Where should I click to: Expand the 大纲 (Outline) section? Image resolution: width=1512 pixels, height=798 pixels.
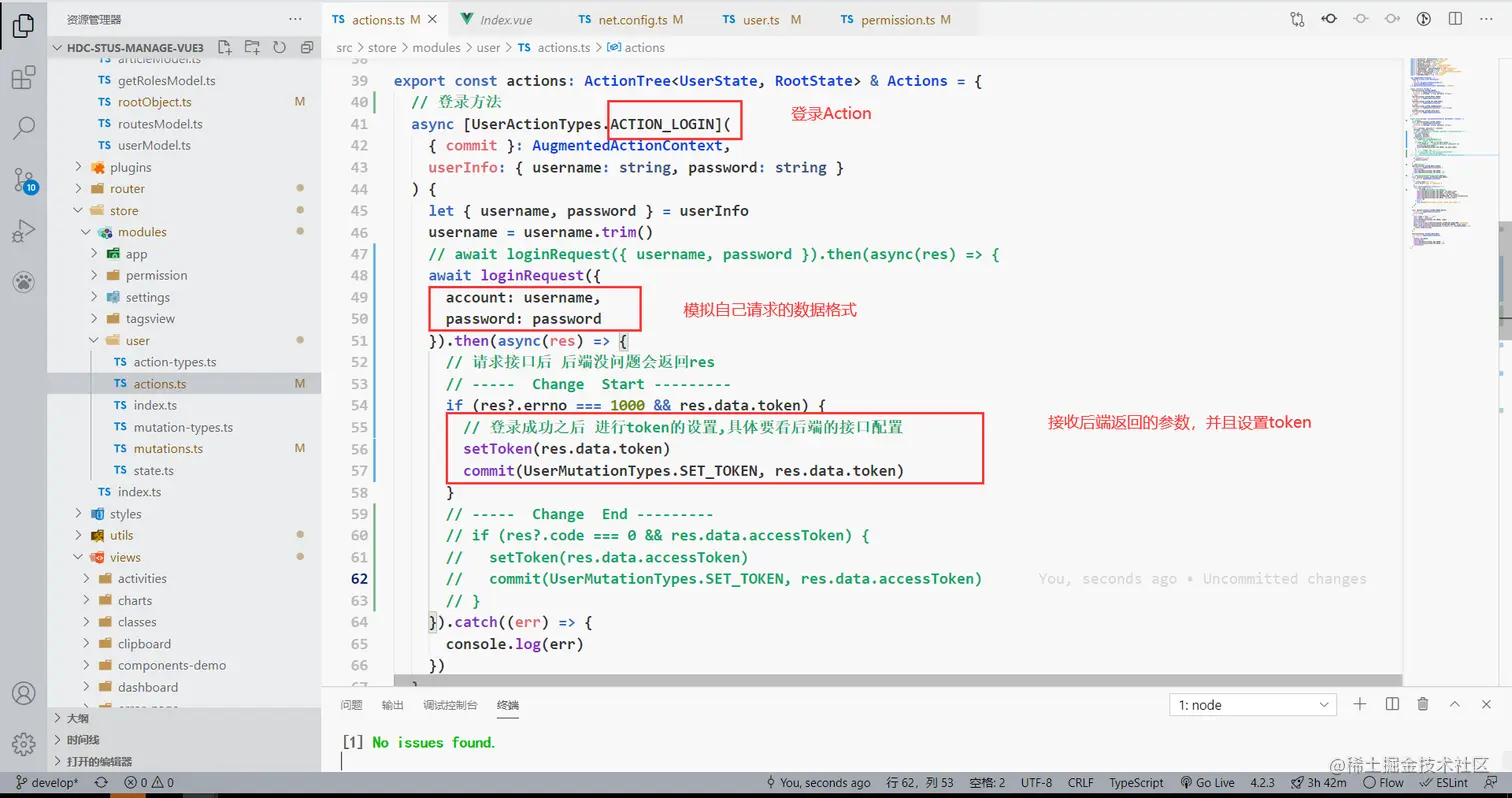[x=77, y=718]
